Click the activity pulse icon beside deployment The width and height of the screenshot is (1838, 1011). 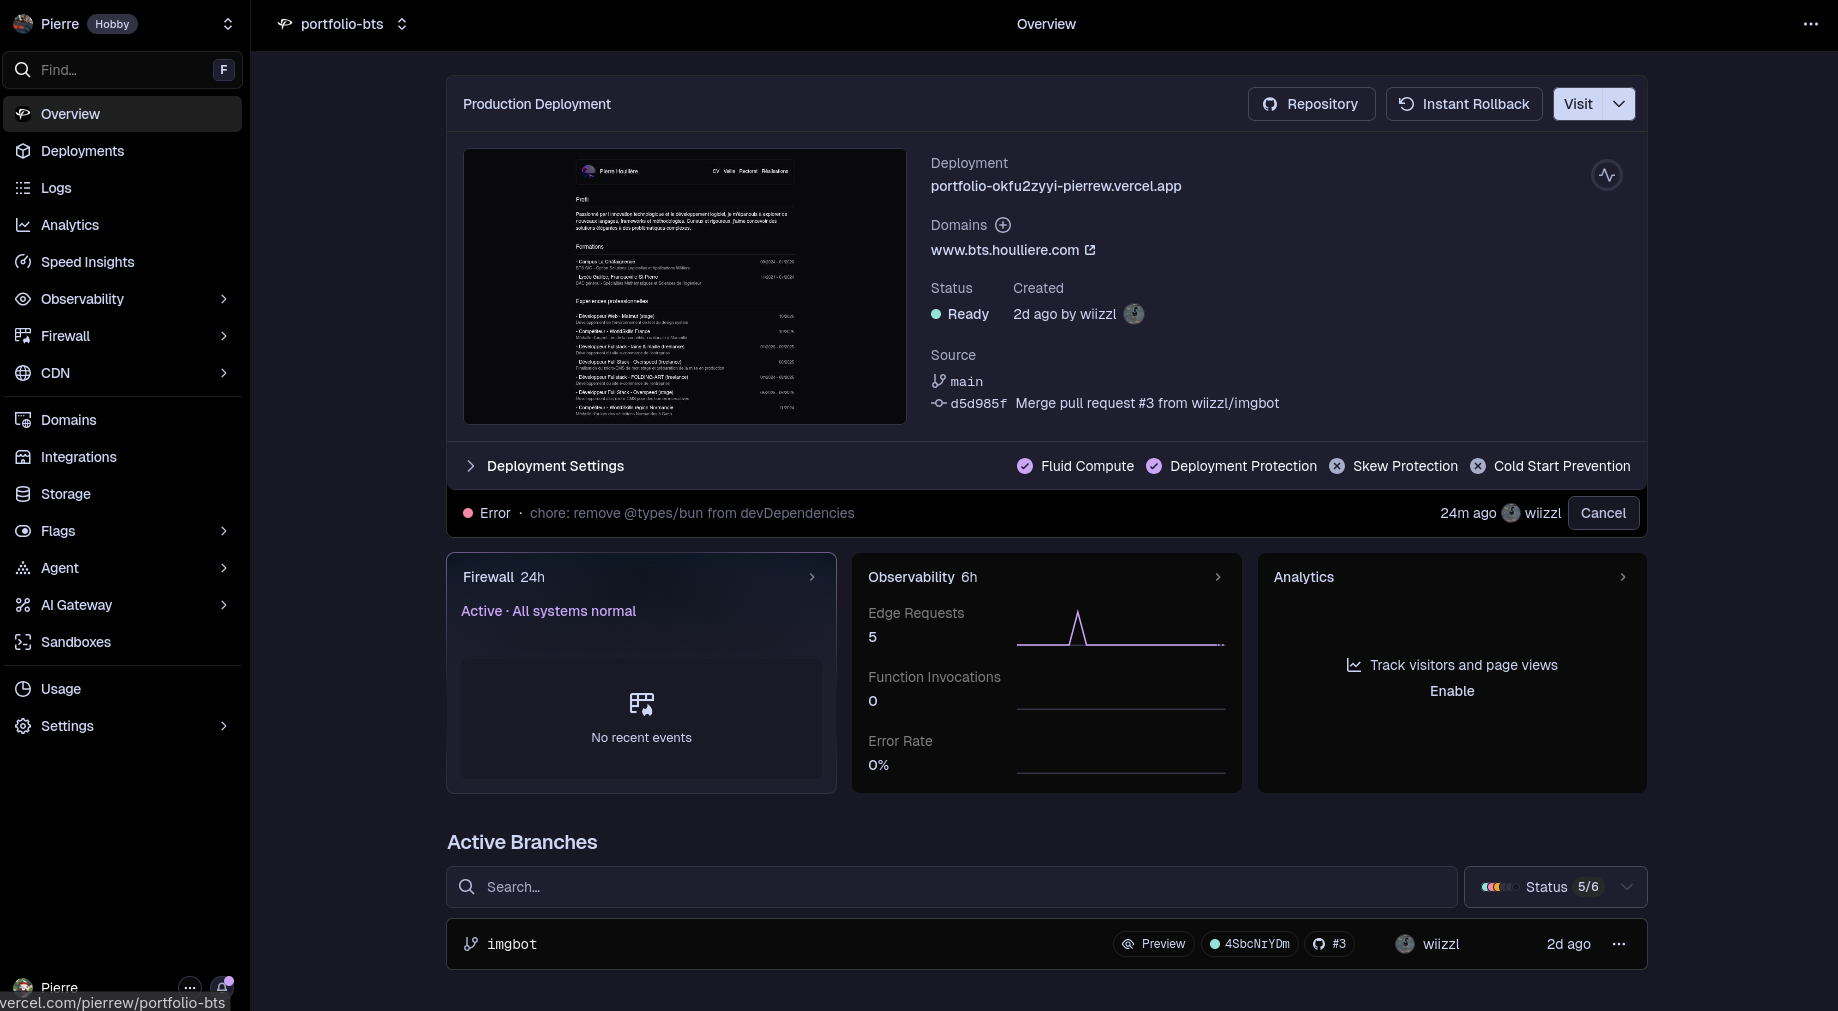pos(1606,175)
